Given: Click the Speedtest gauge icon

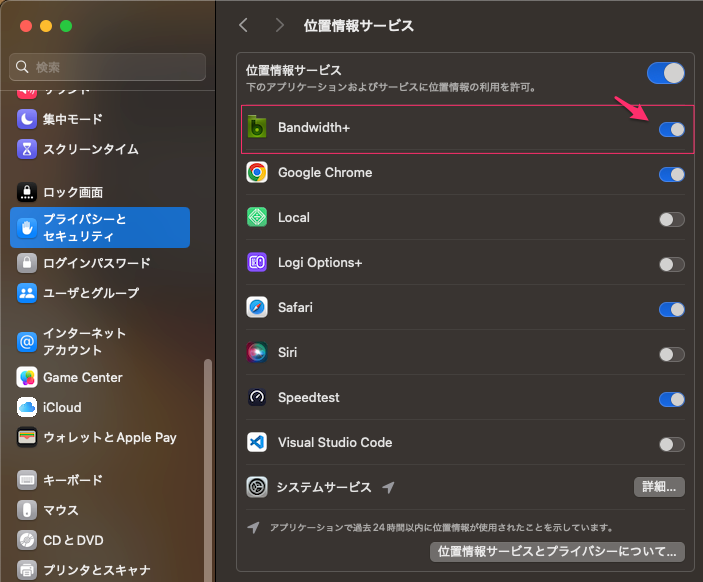Looking at the screenshot, I should (x=257, y=398).
